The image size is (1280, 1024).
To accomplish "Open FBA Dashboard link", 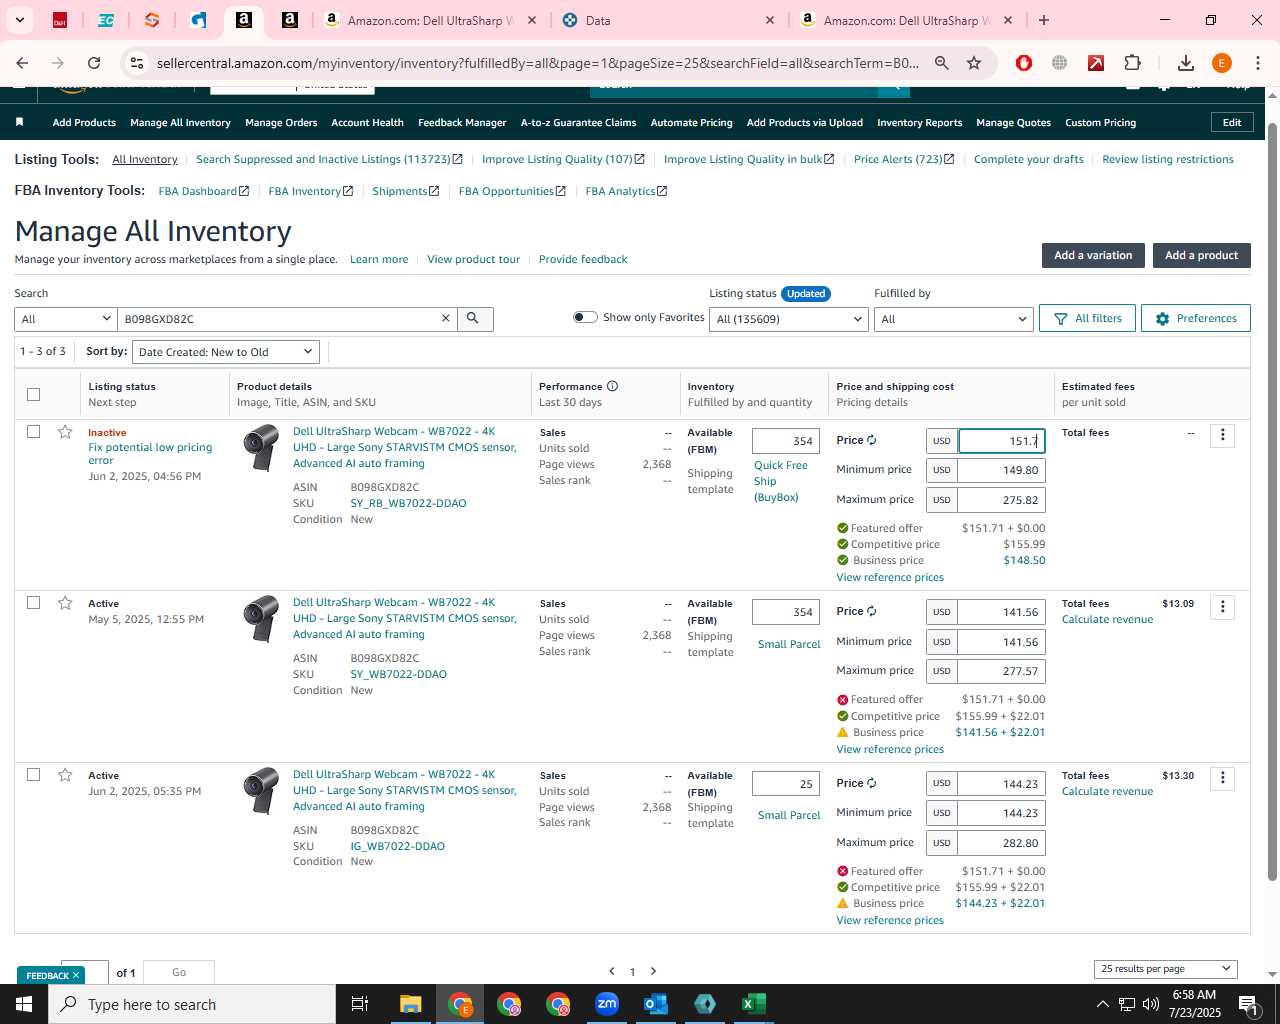I will (203, 191).
